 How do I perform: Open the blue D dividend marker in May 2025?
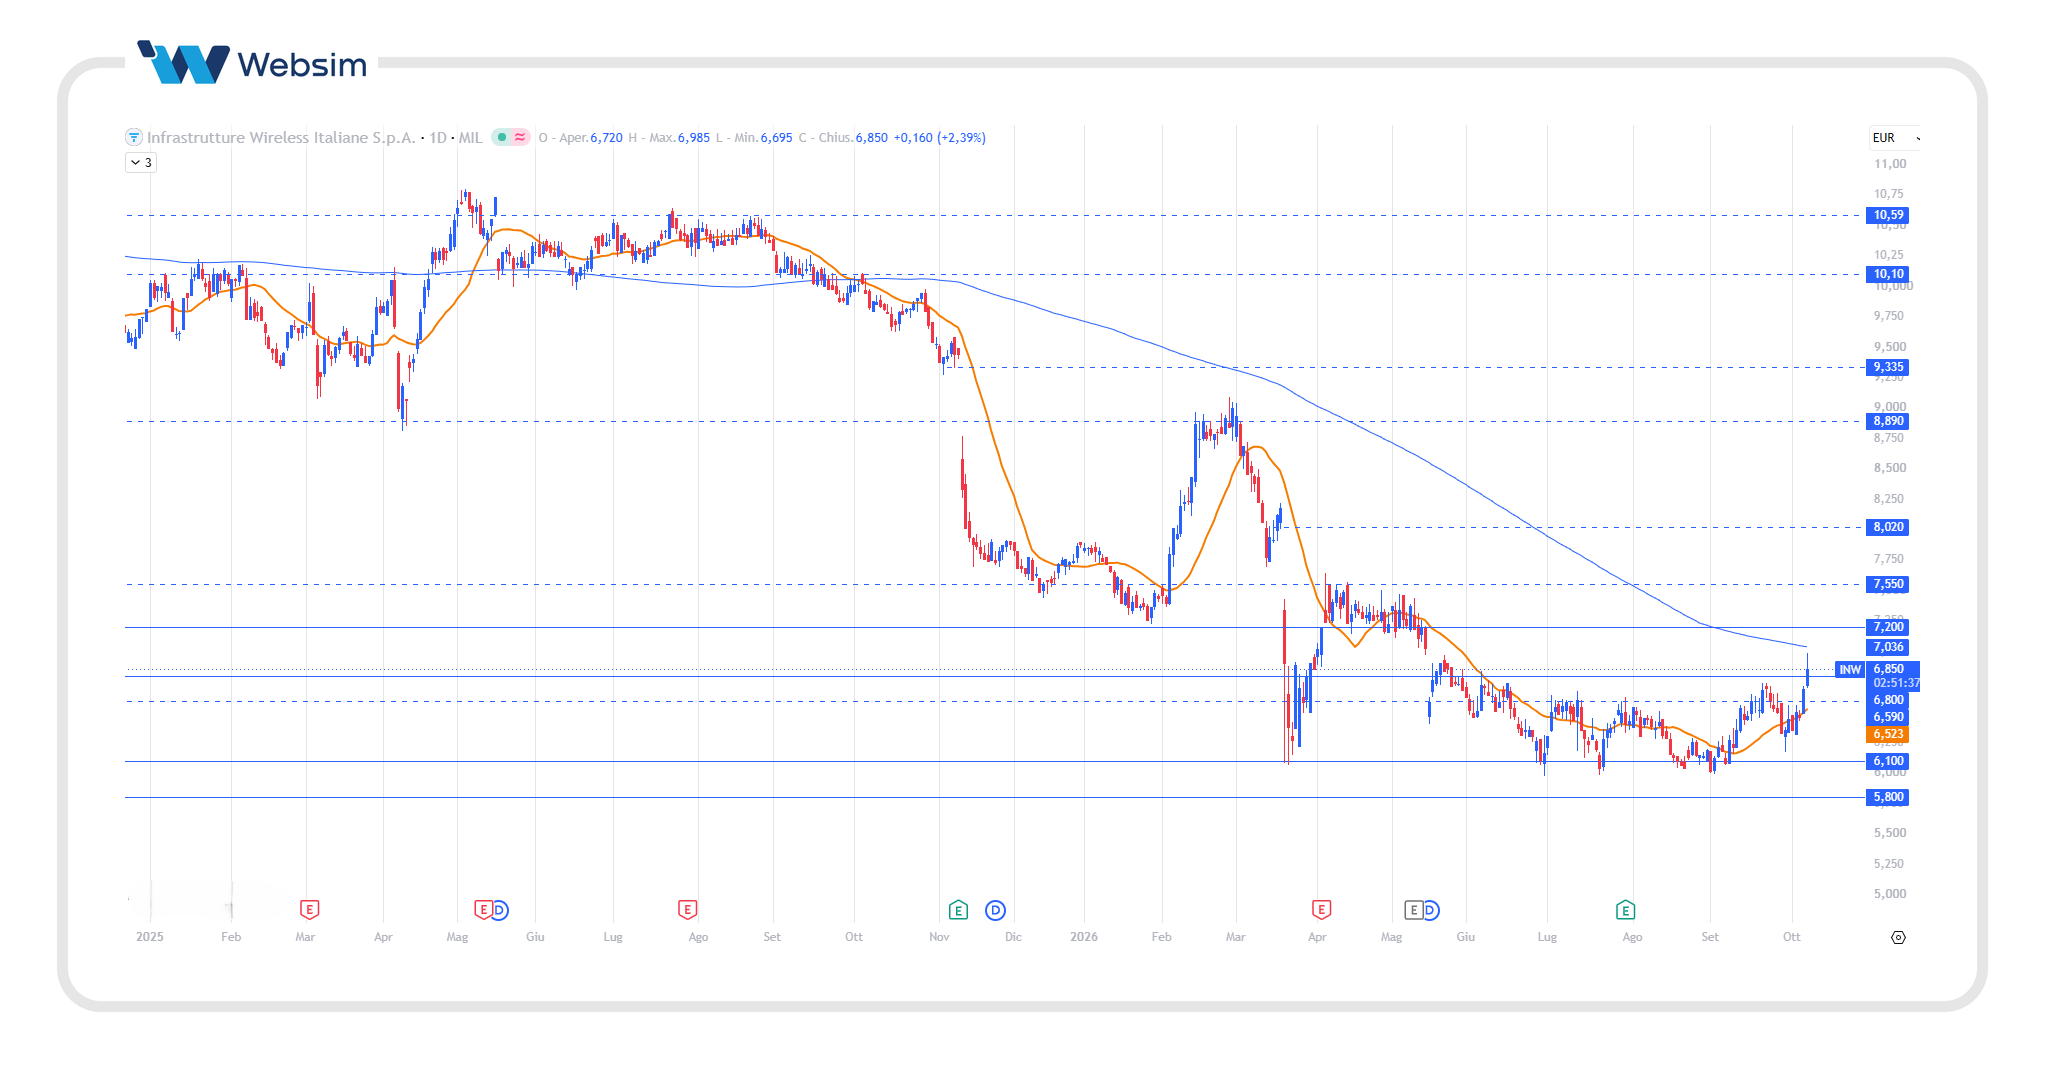tap(499, 910)
